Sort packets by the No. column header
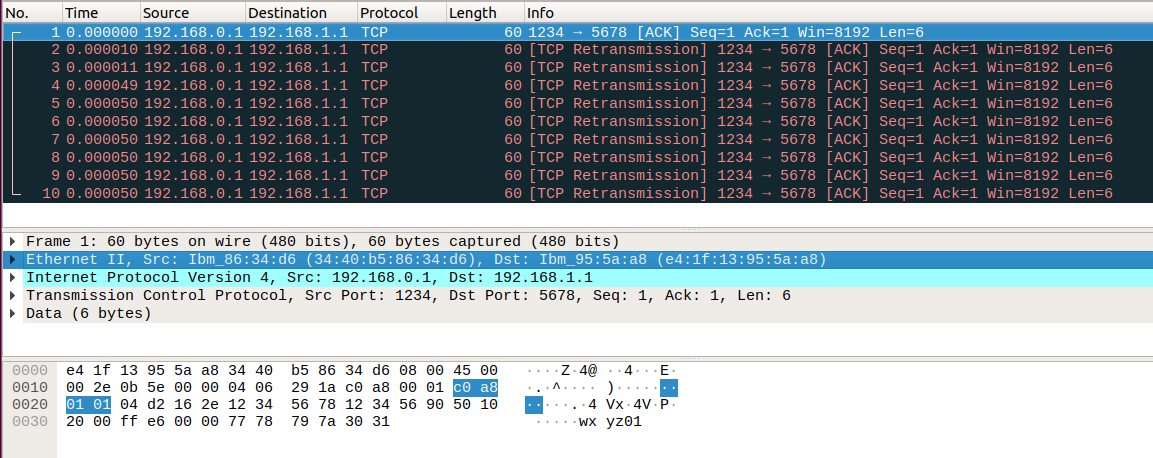The image size is (1153, 458). (x=32, y=12)
